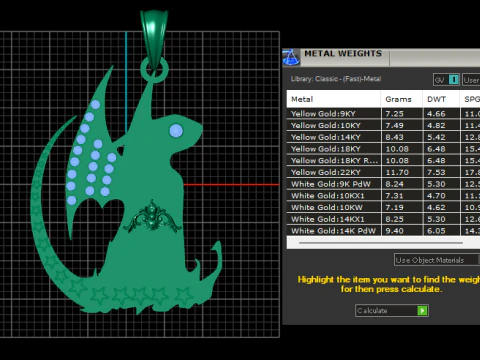Viewport: 480px width, 360px height.
Task: Click the 11.70 grams cell
Action: 402,172
